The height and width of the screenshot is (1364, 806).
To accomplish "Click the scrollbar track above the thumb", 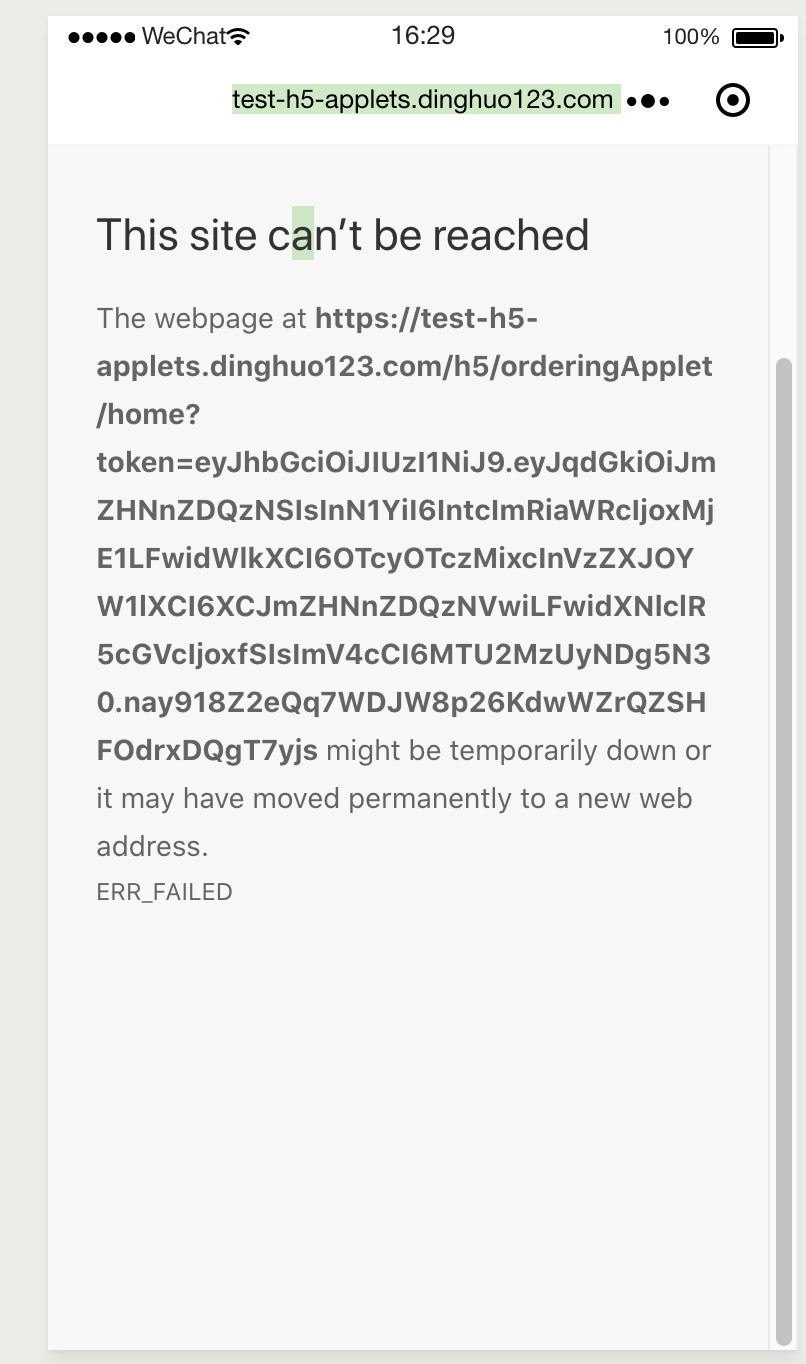I will [x=783, y=250].
